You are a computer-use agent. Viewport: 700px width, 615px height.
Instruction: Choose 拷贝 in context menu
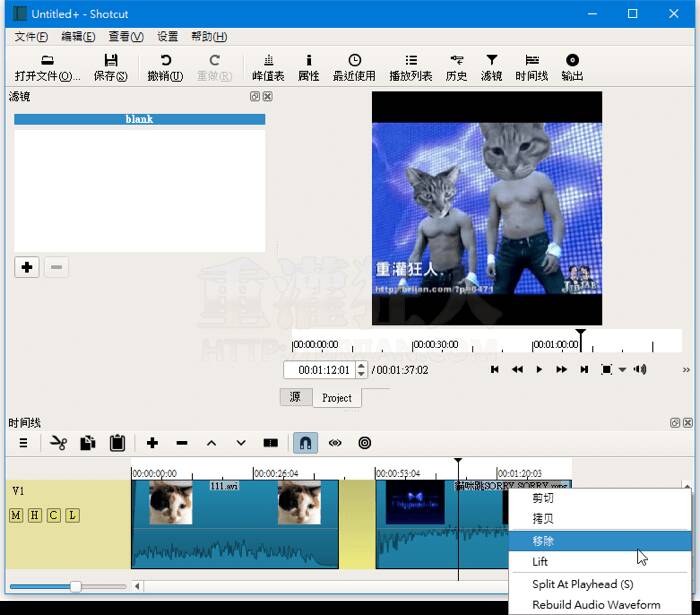click(x=600, y=519)
